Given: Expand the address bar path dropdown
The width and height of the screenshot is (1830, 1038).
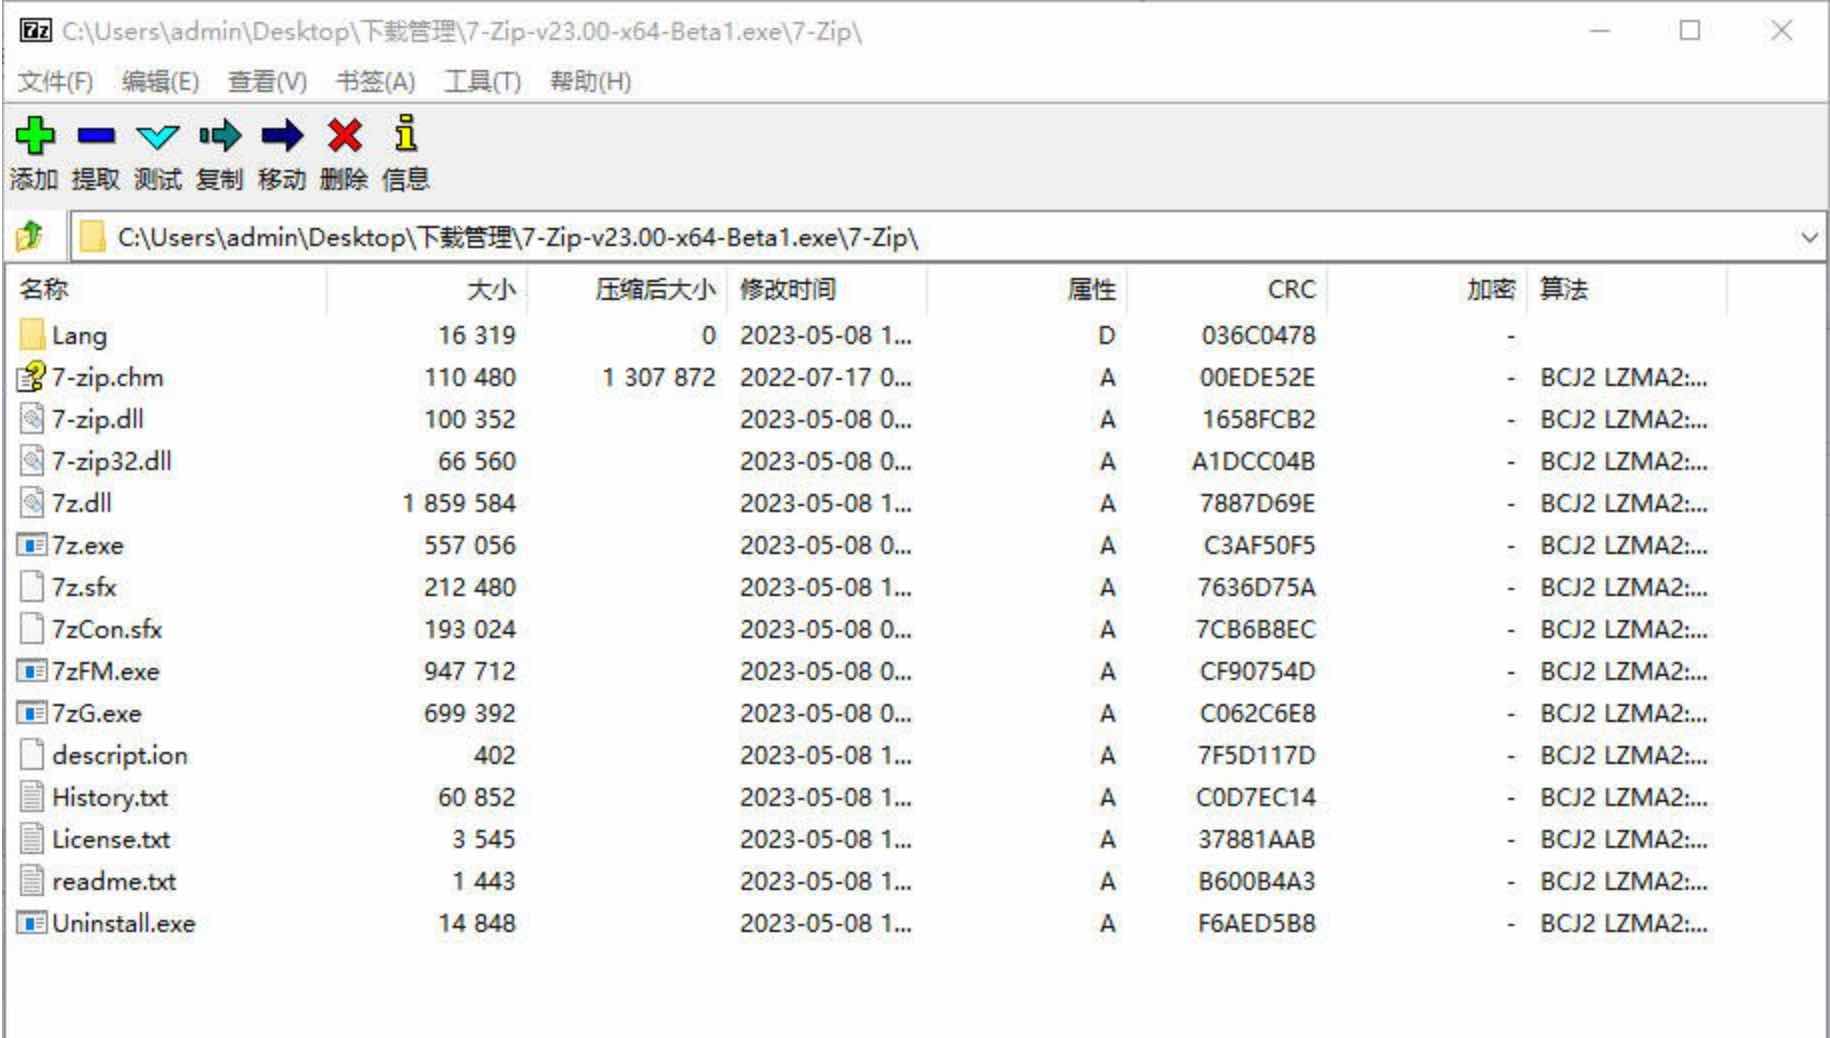Looking at the screenshot, I should pyautogui.click(x=1809, y=238).
